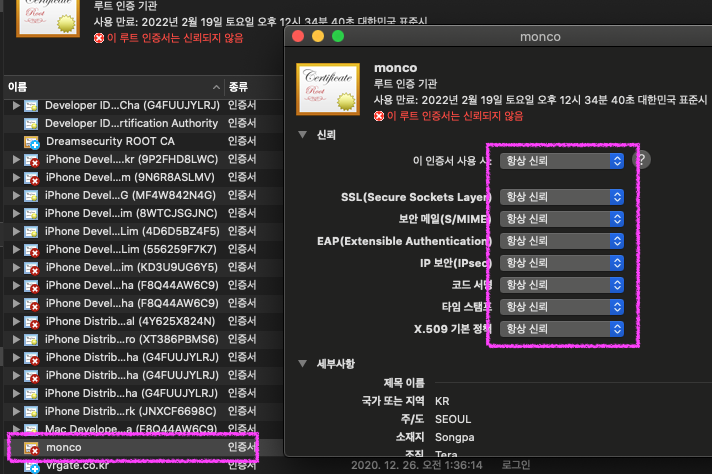
Task: Open the 타임 스탬프 trust dropdown
Action: point(562,307)
